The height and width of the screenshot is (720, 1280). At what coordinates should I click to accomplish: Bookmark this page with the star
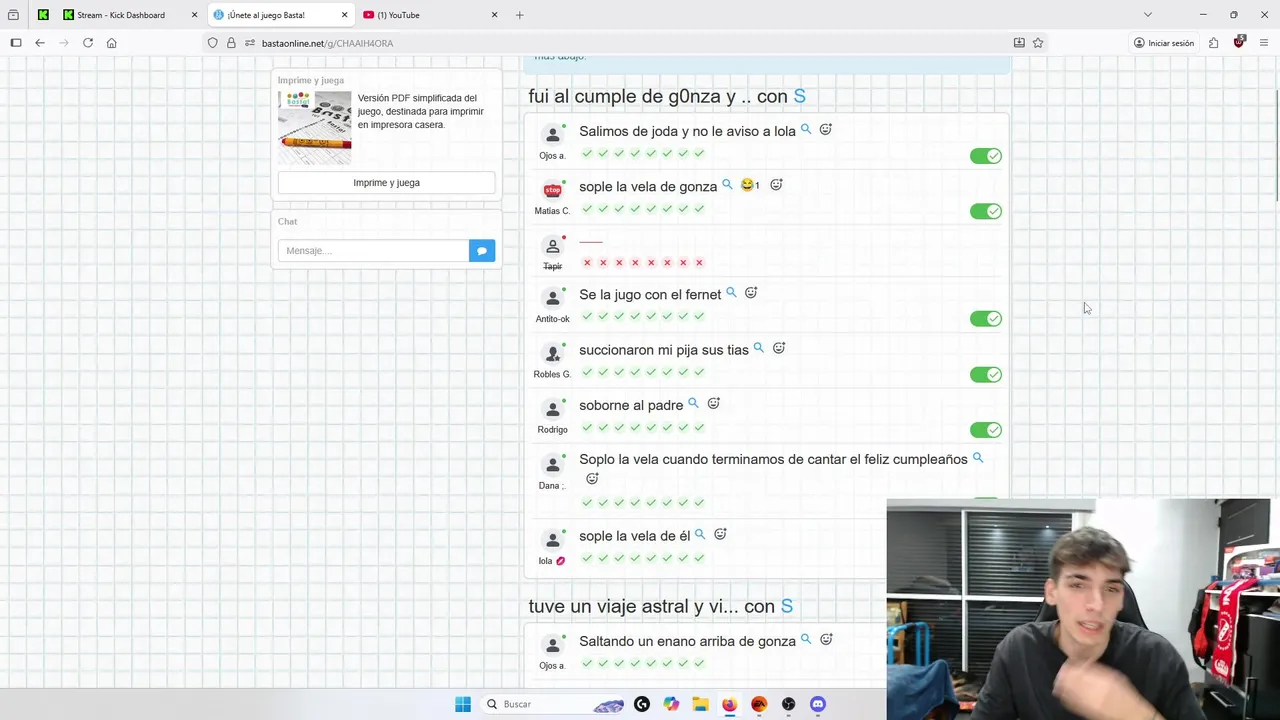click(x=1038, y=43)
